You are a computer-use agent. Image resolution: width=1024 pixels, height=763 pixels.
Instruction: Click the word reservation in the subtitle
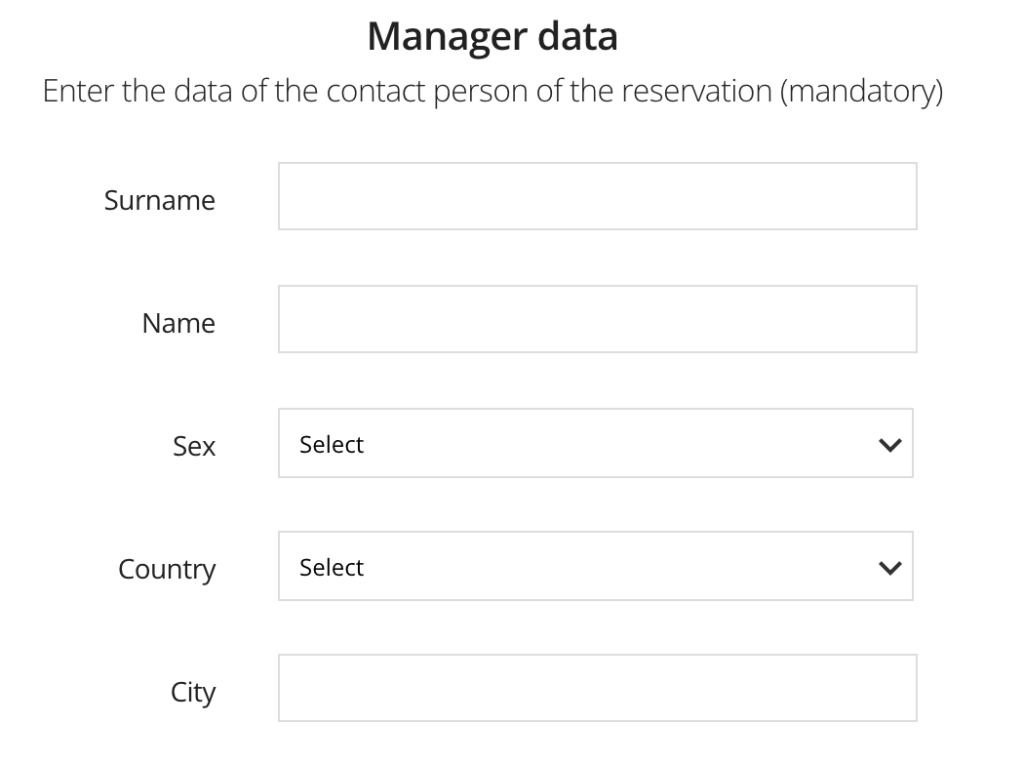coord(697,96)
